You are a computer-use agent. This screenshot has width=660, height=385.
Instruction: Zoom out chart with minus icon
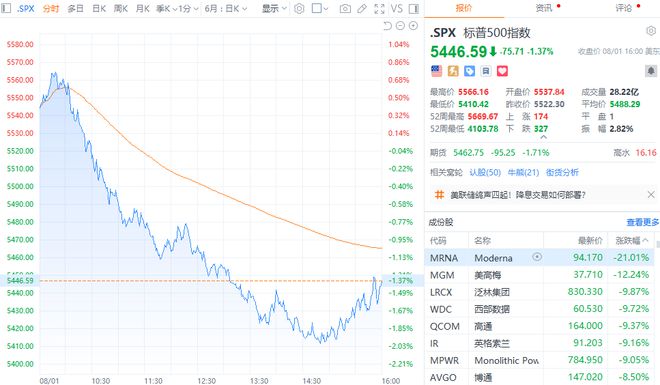(x=400, y=26)
